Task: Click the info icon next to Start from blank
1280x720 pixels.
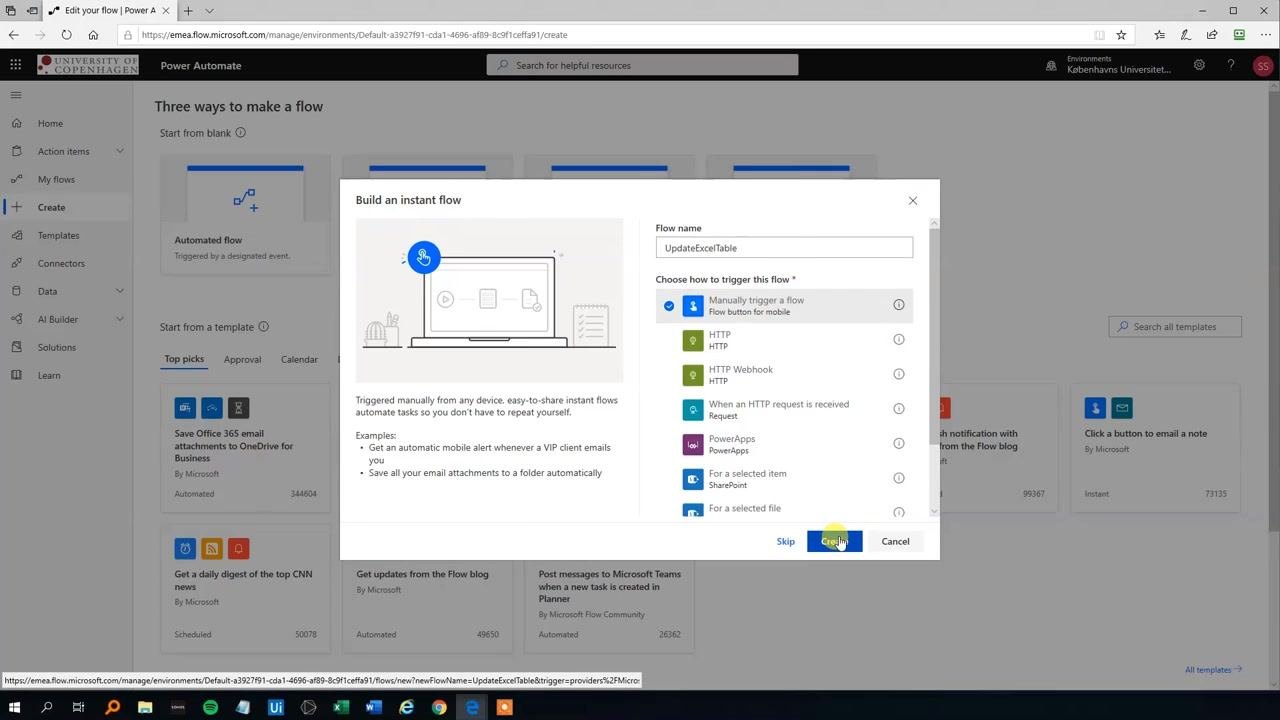Action: pos(240,133)
